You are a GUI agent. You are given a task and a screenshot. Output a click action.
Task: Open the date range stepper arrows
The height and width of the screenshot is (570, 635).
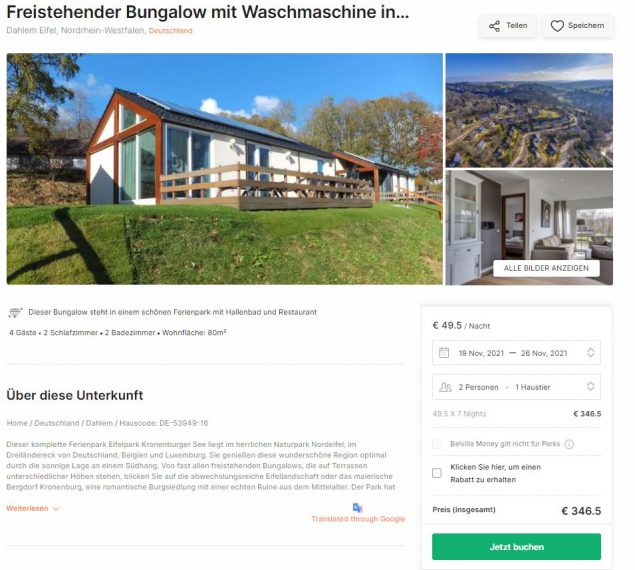590,352
